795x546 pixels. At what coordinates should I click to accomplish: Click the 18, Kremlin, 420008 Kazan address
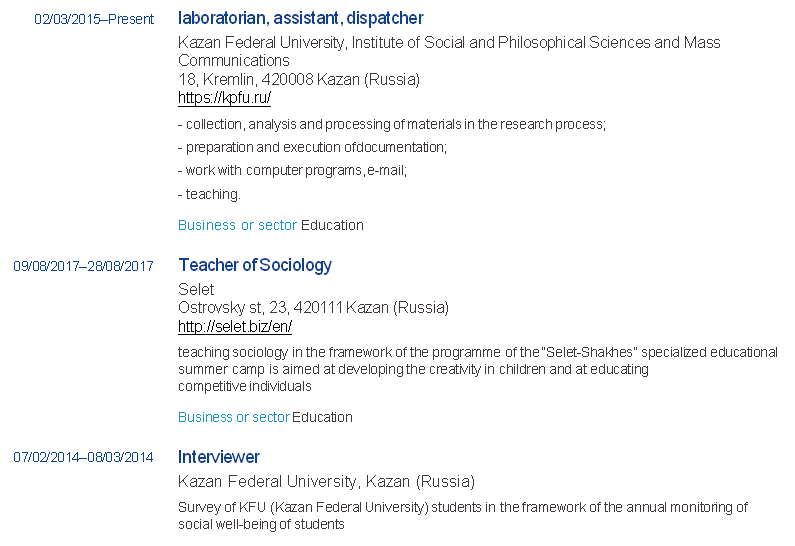298,79
